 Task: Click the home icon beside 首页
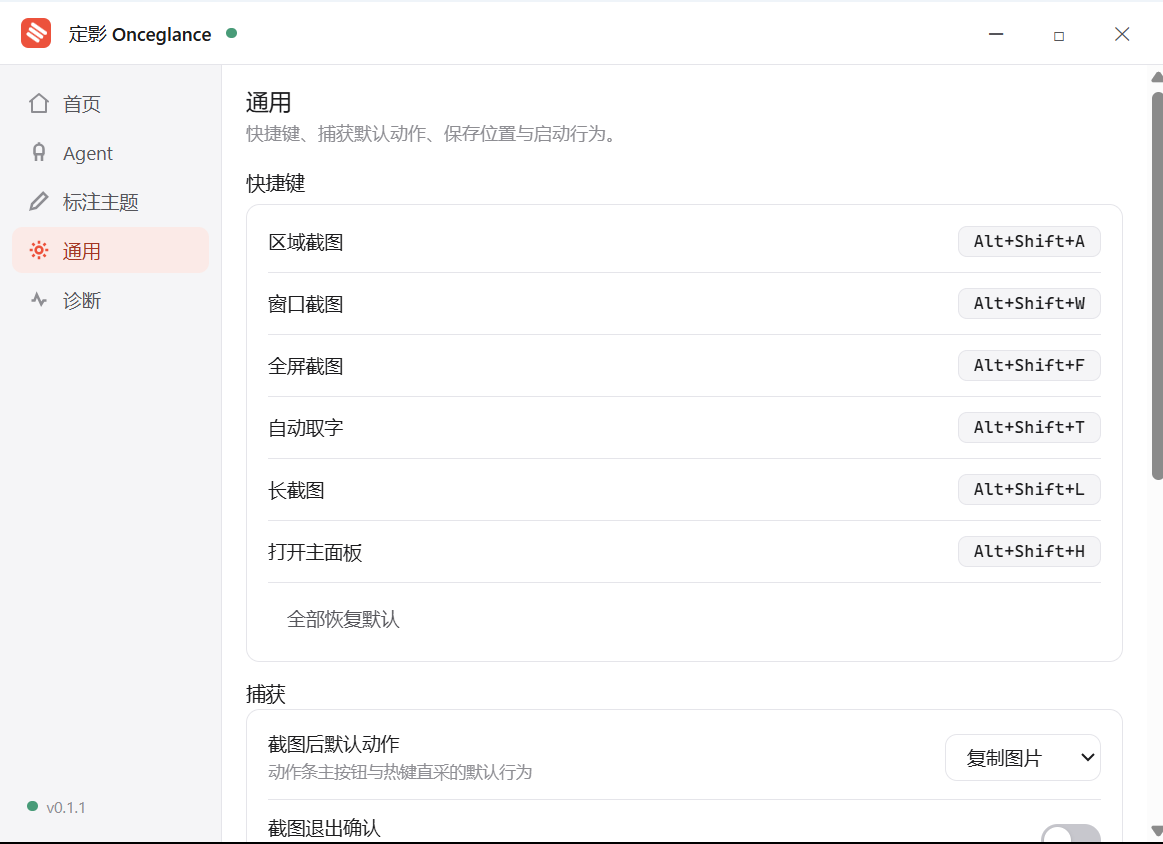[39, 103]
